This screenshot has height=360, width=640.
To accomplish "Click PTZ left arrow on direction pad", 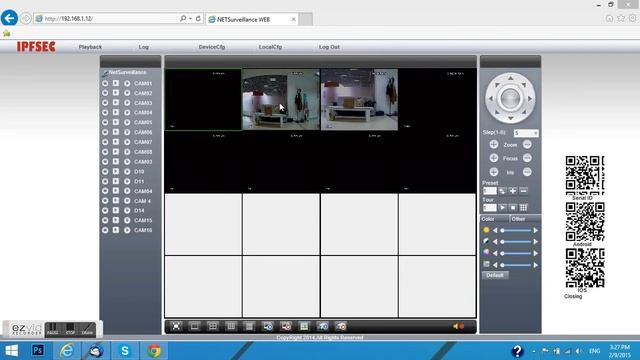I will 491,98.
